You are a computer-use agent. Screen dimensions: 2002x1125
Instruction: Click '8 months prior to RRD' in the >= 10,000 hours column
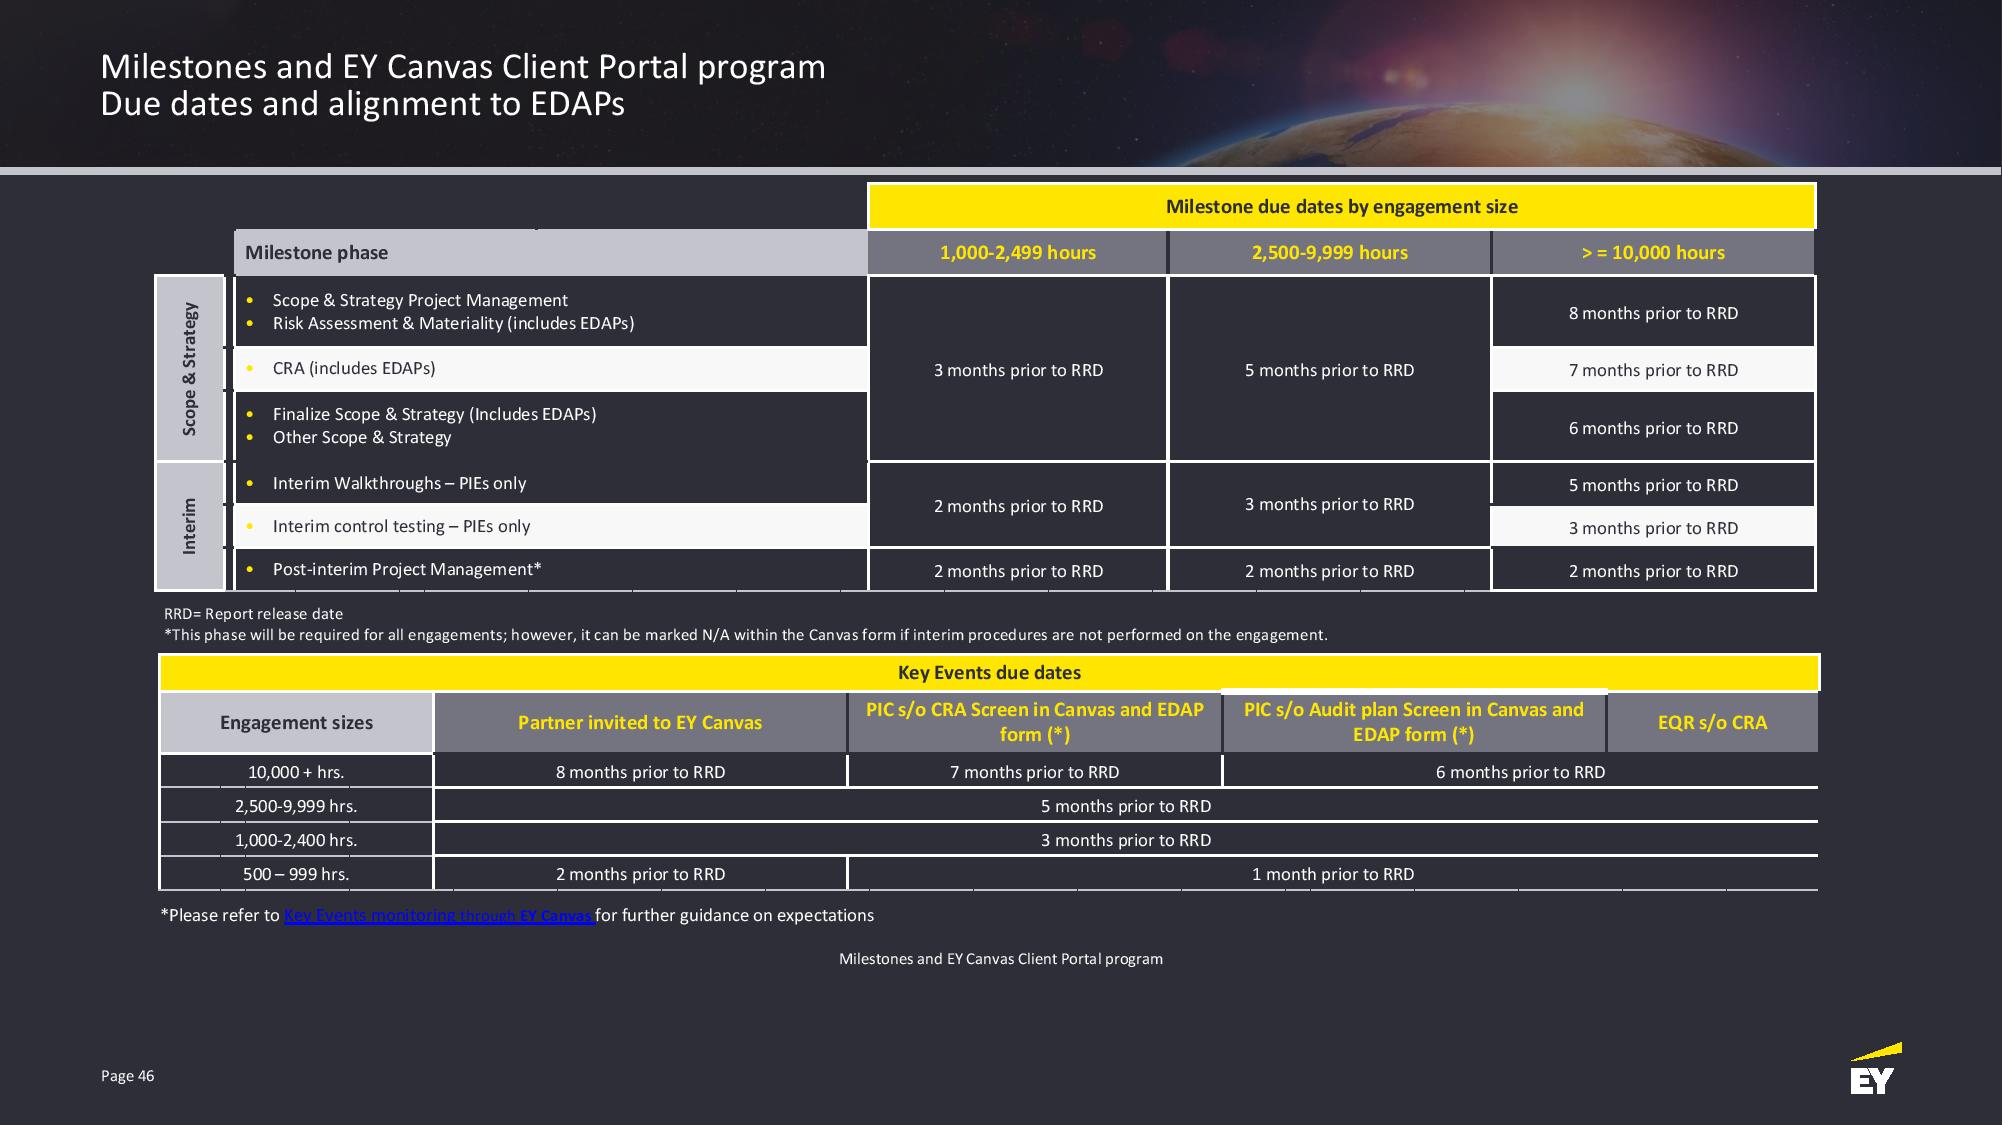1653,313
